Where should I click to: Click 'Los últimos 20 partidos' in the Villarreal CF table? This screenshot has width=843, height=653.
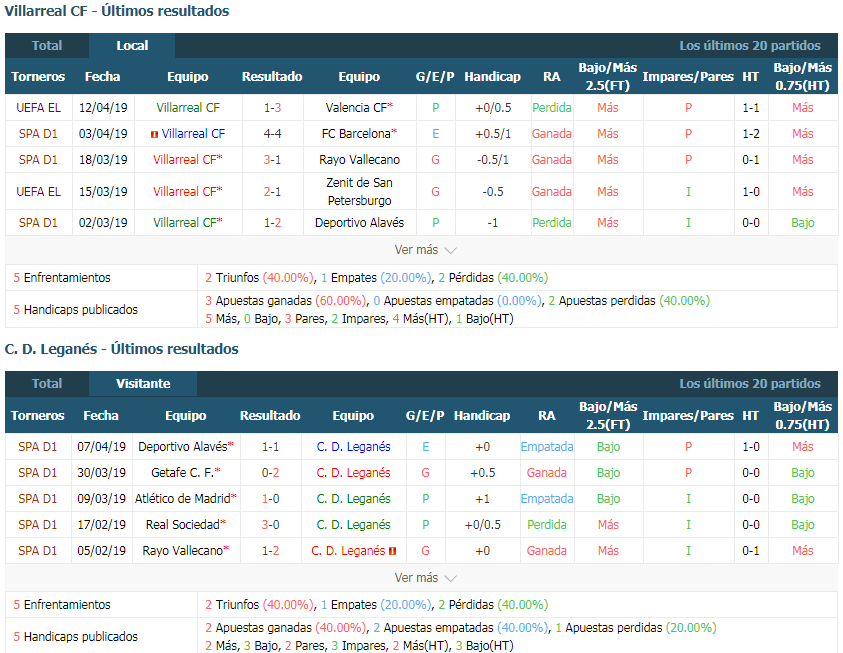point(750,46)
